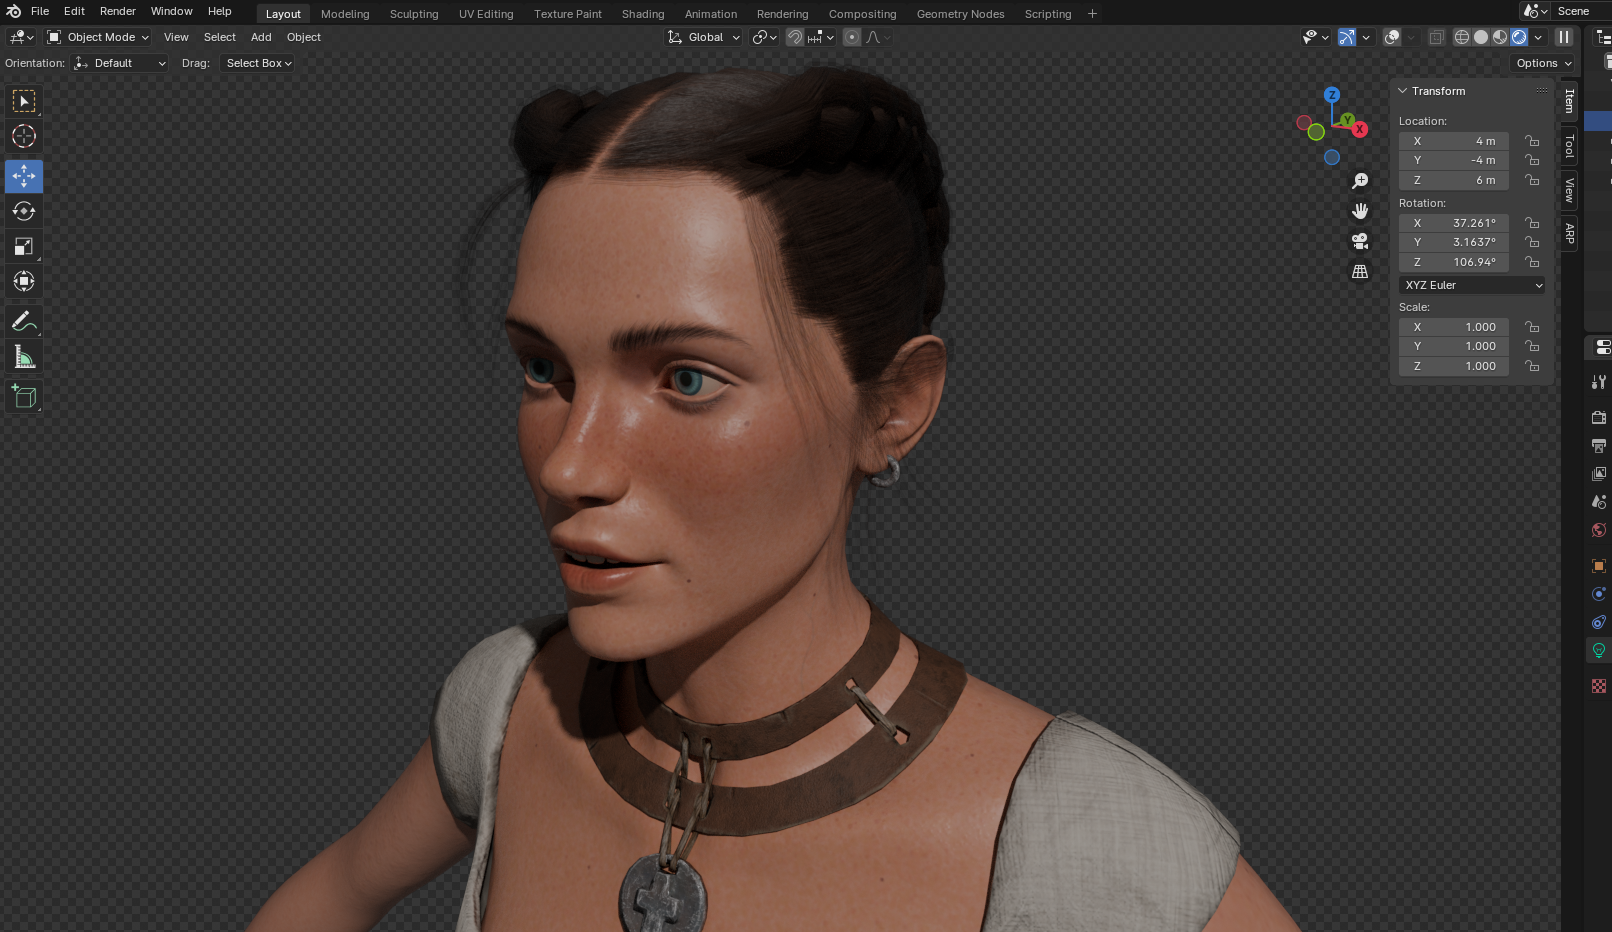Open the Render menu

click(117, 11)
